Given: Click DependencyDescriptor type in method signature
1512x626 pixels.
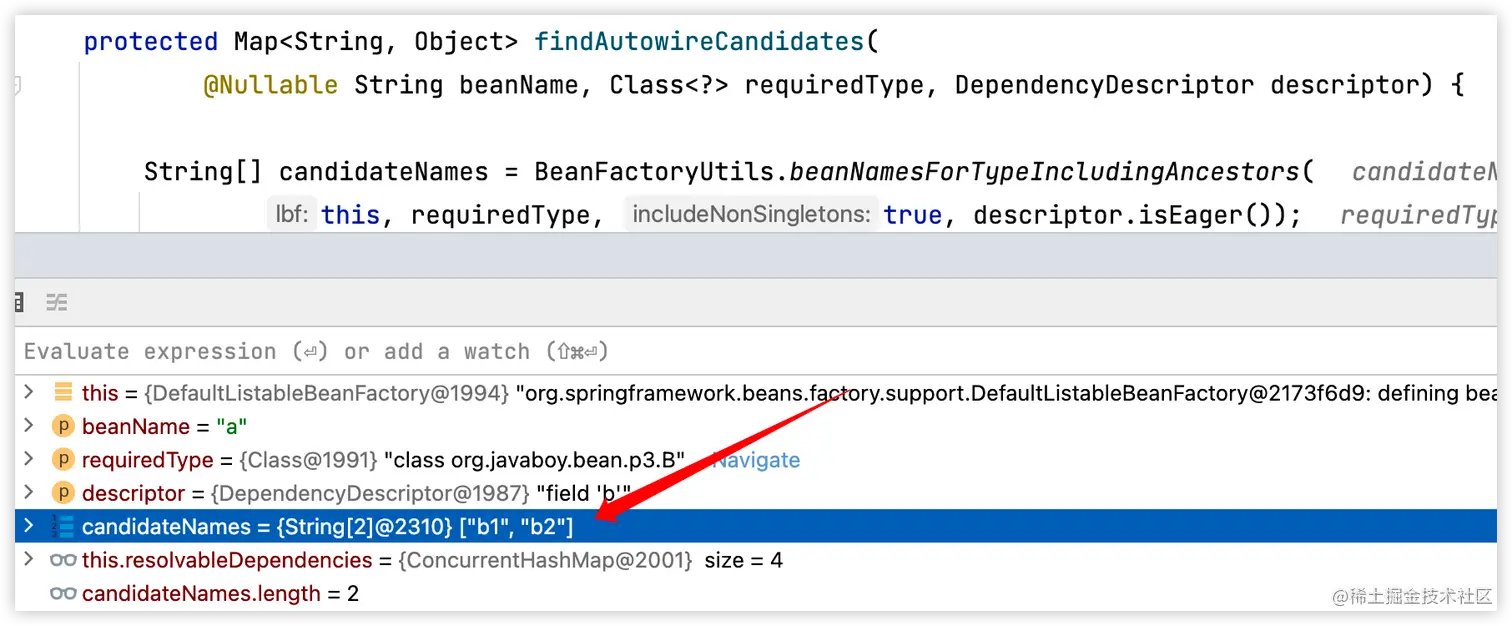Looking at the screenshot, I should click(1104, 85).
